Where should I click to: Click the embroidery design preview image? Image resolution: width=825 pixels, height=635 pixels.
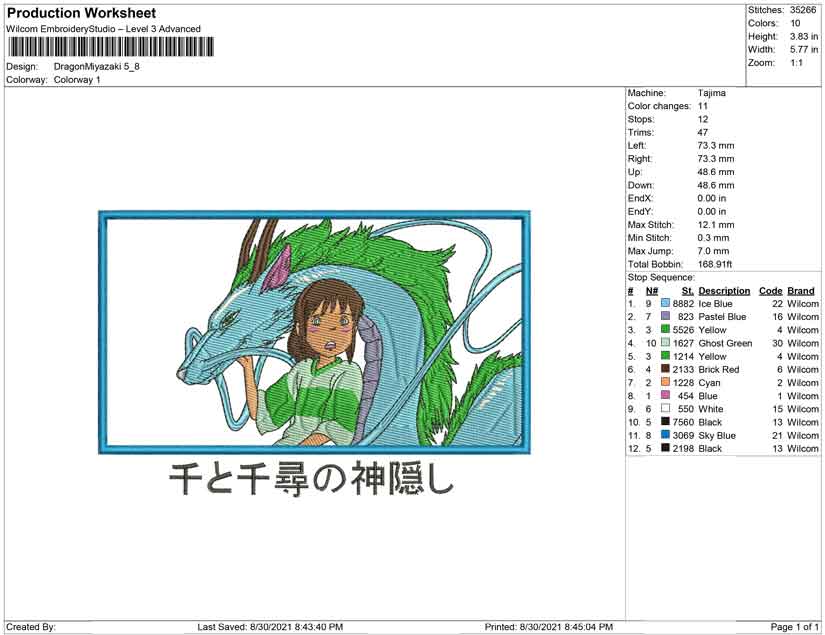(x=314, y=332)
